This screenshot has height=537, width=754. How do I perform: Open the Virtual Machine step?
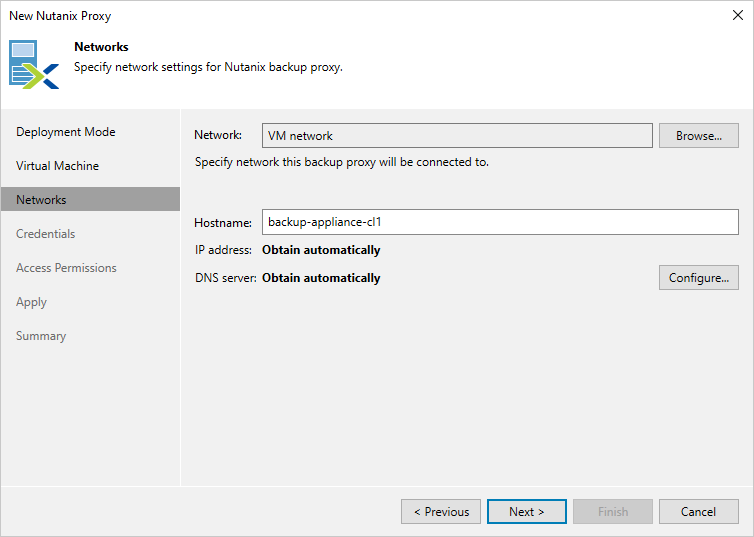click(x=57, y=166)
